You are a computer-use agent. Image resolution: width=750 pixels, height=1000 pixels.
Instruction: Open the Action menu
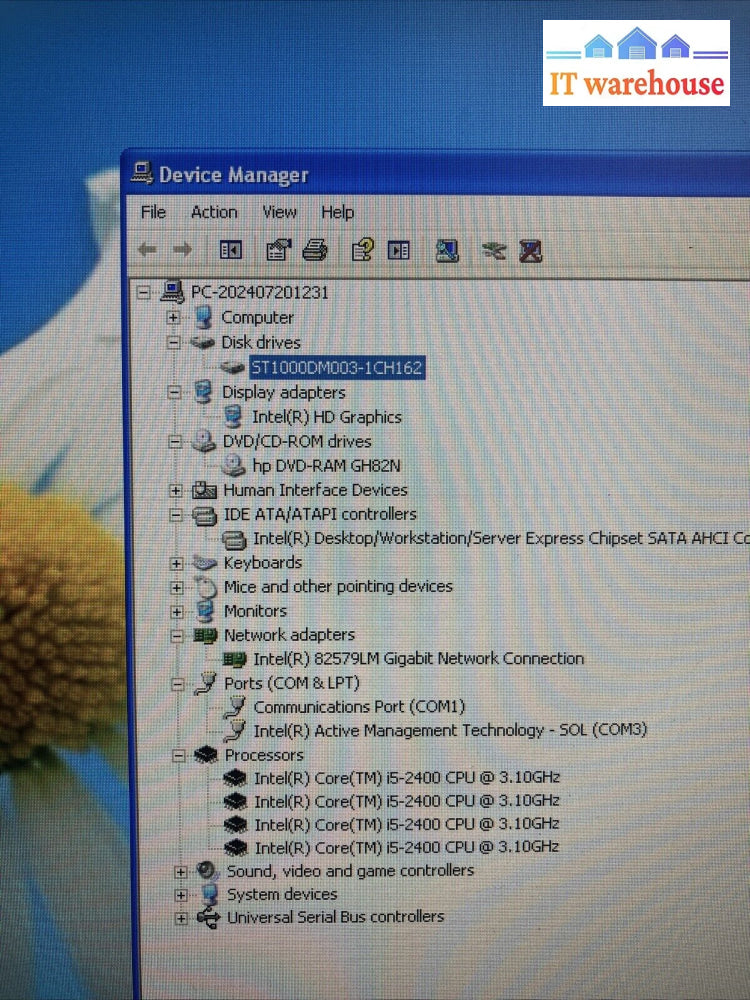pyautogui.click(x=214, y=212)
